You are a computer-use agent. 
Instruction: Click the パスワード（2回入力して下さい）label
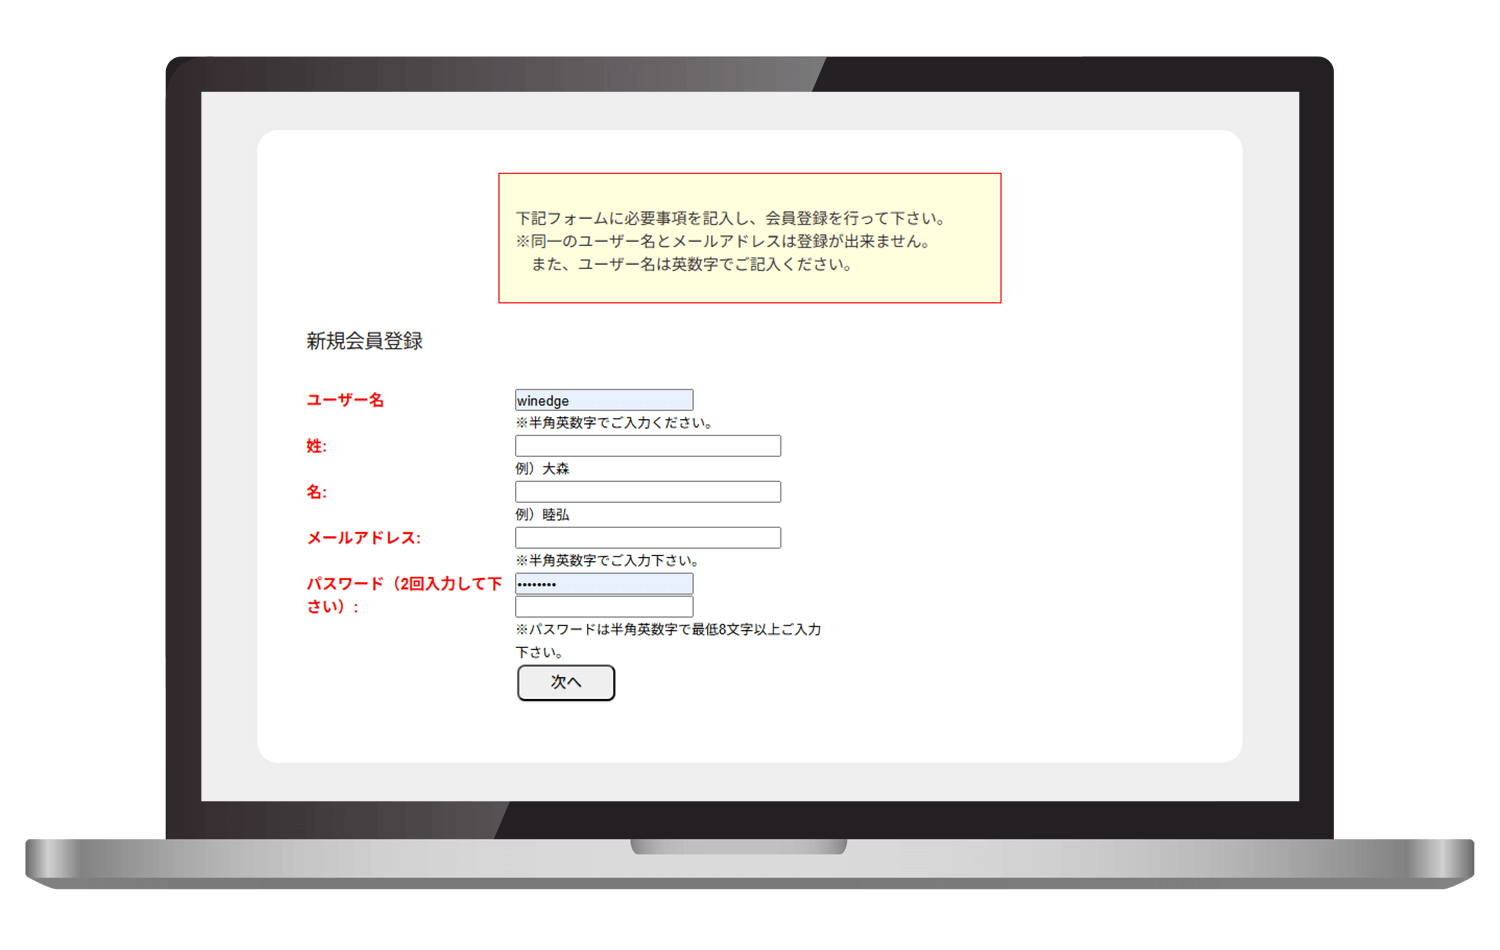(404, 594)
